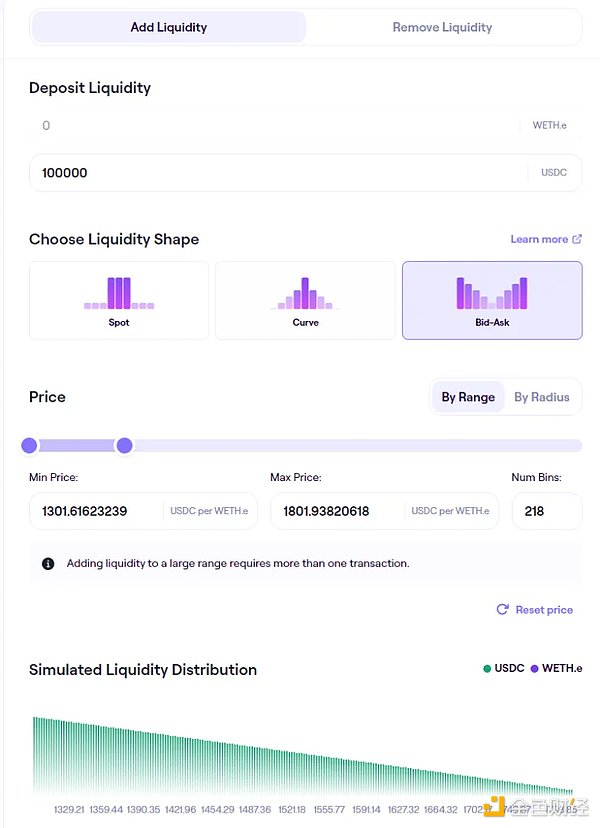Click the WETH.e deposit amount field

270,126
